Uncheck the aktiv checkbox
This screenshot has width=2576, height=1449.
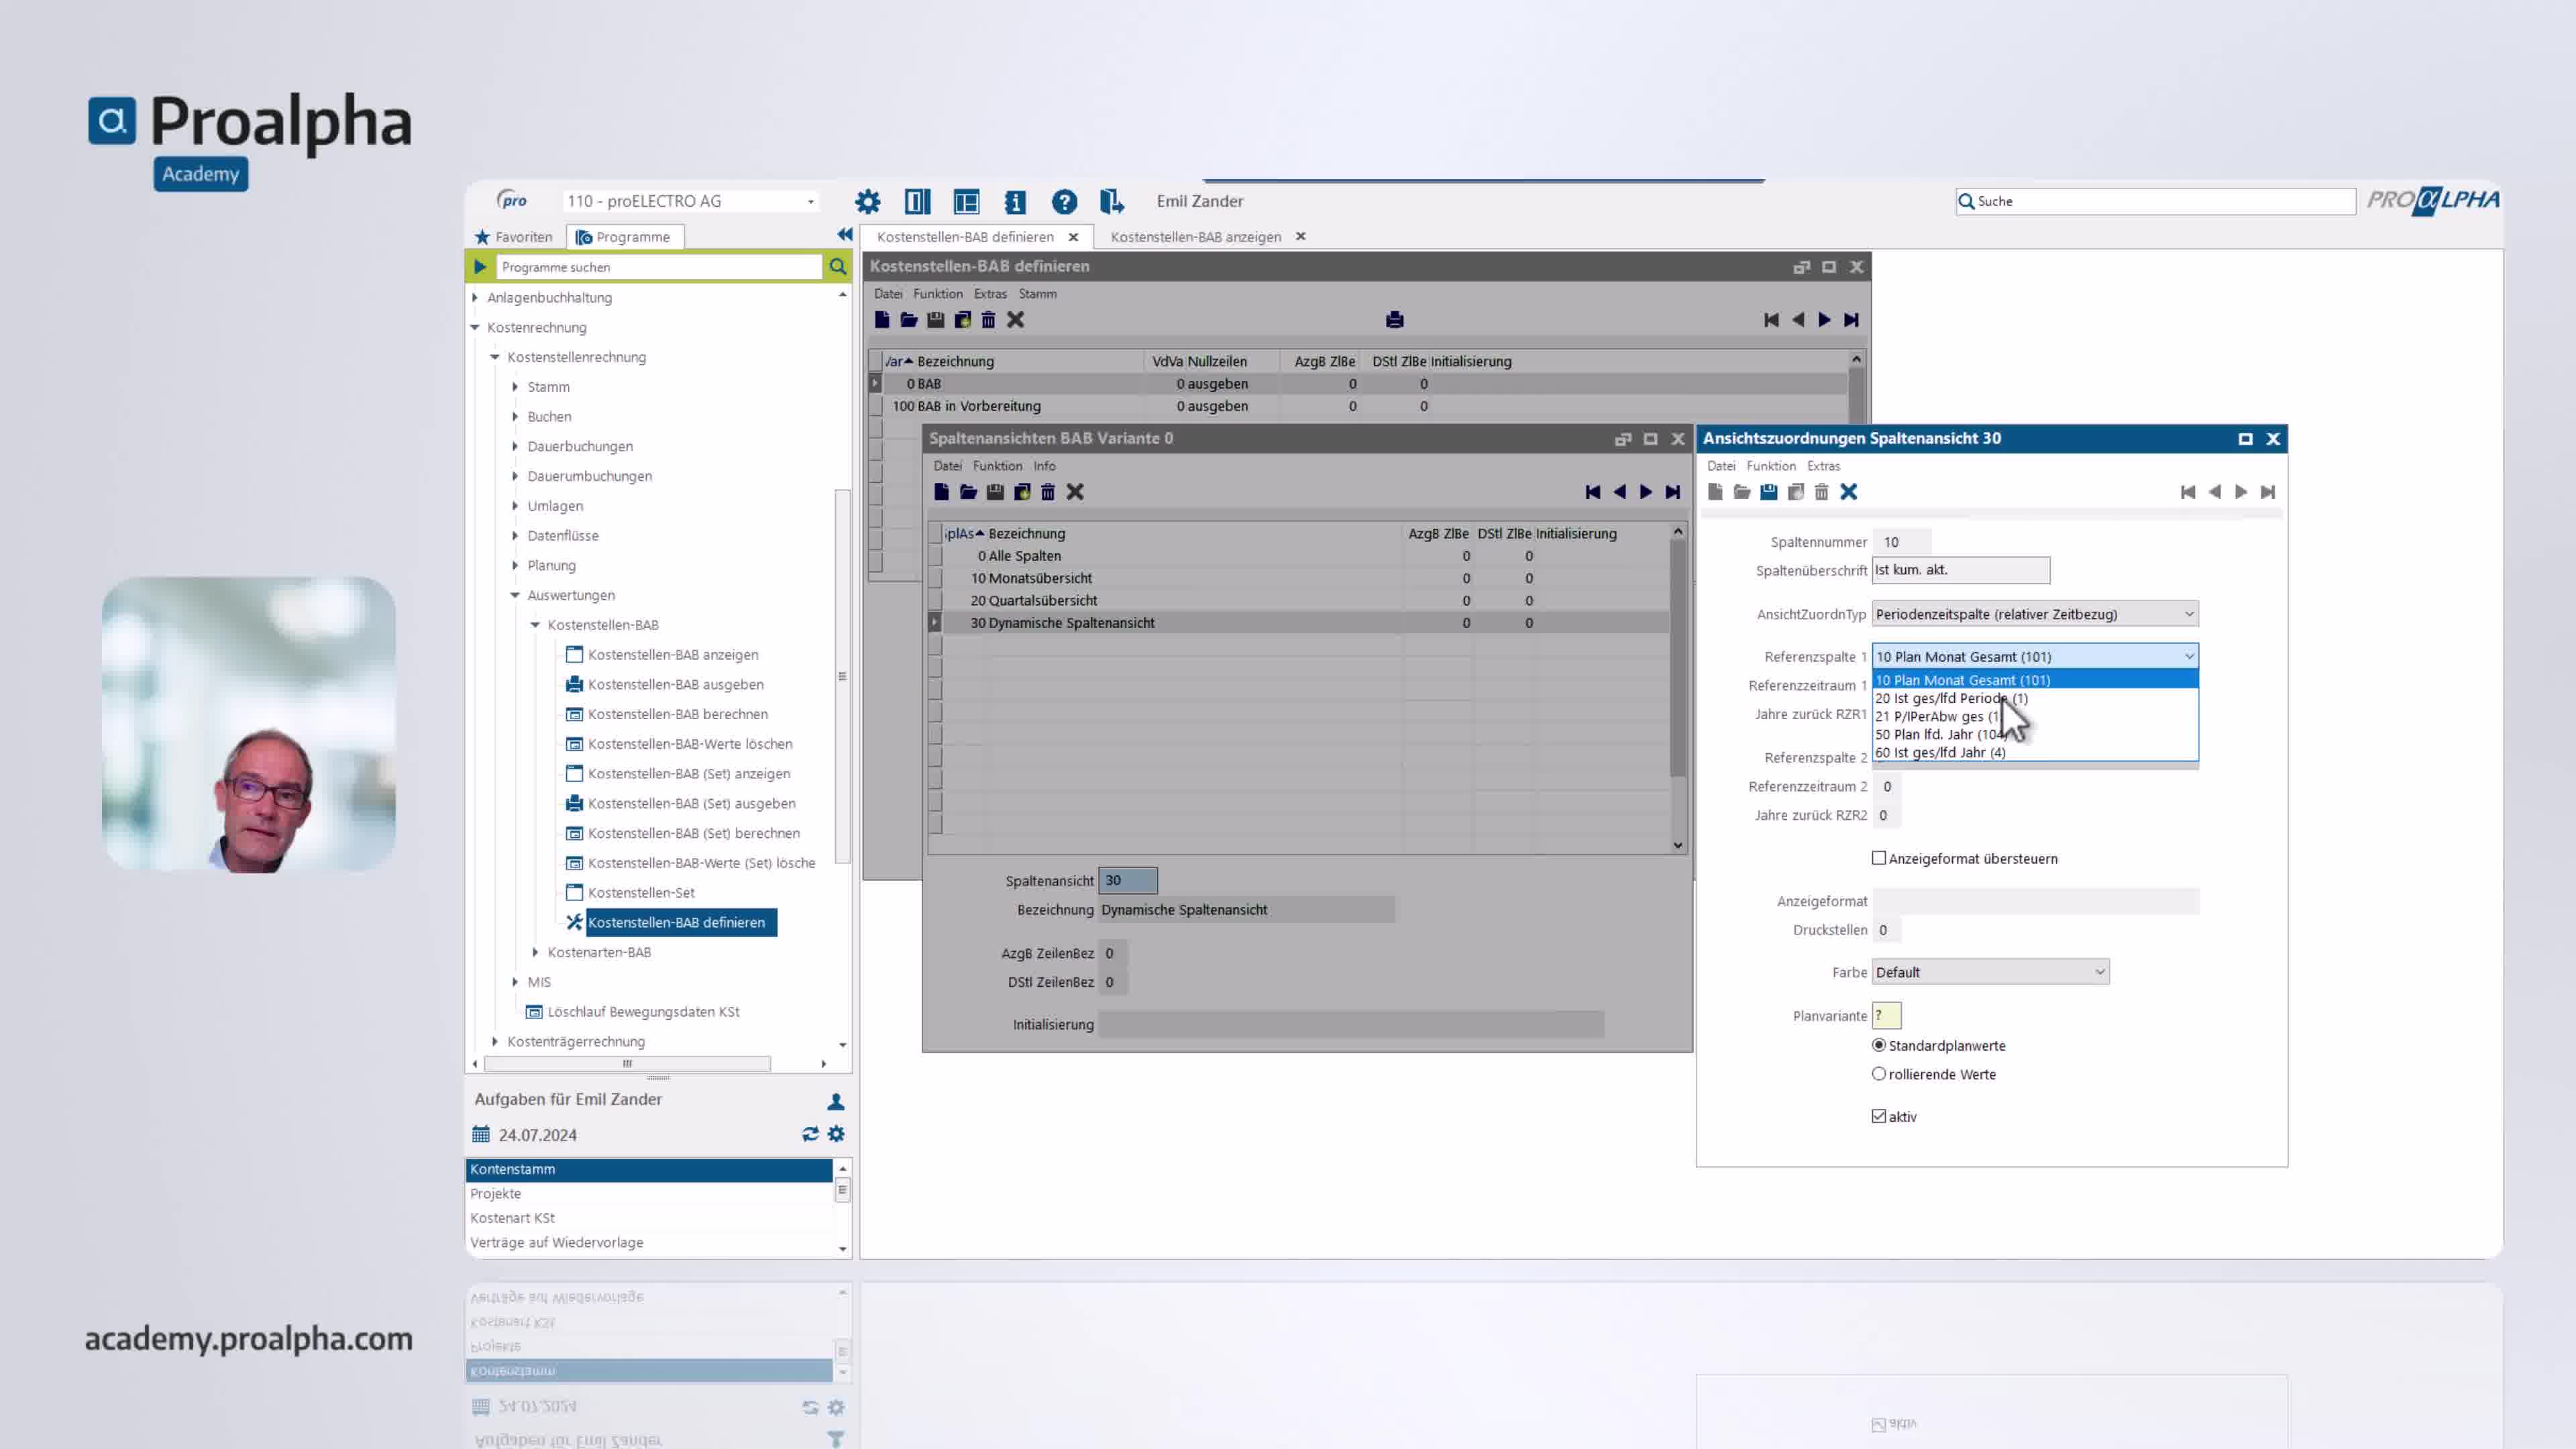click(1879, 1116)
